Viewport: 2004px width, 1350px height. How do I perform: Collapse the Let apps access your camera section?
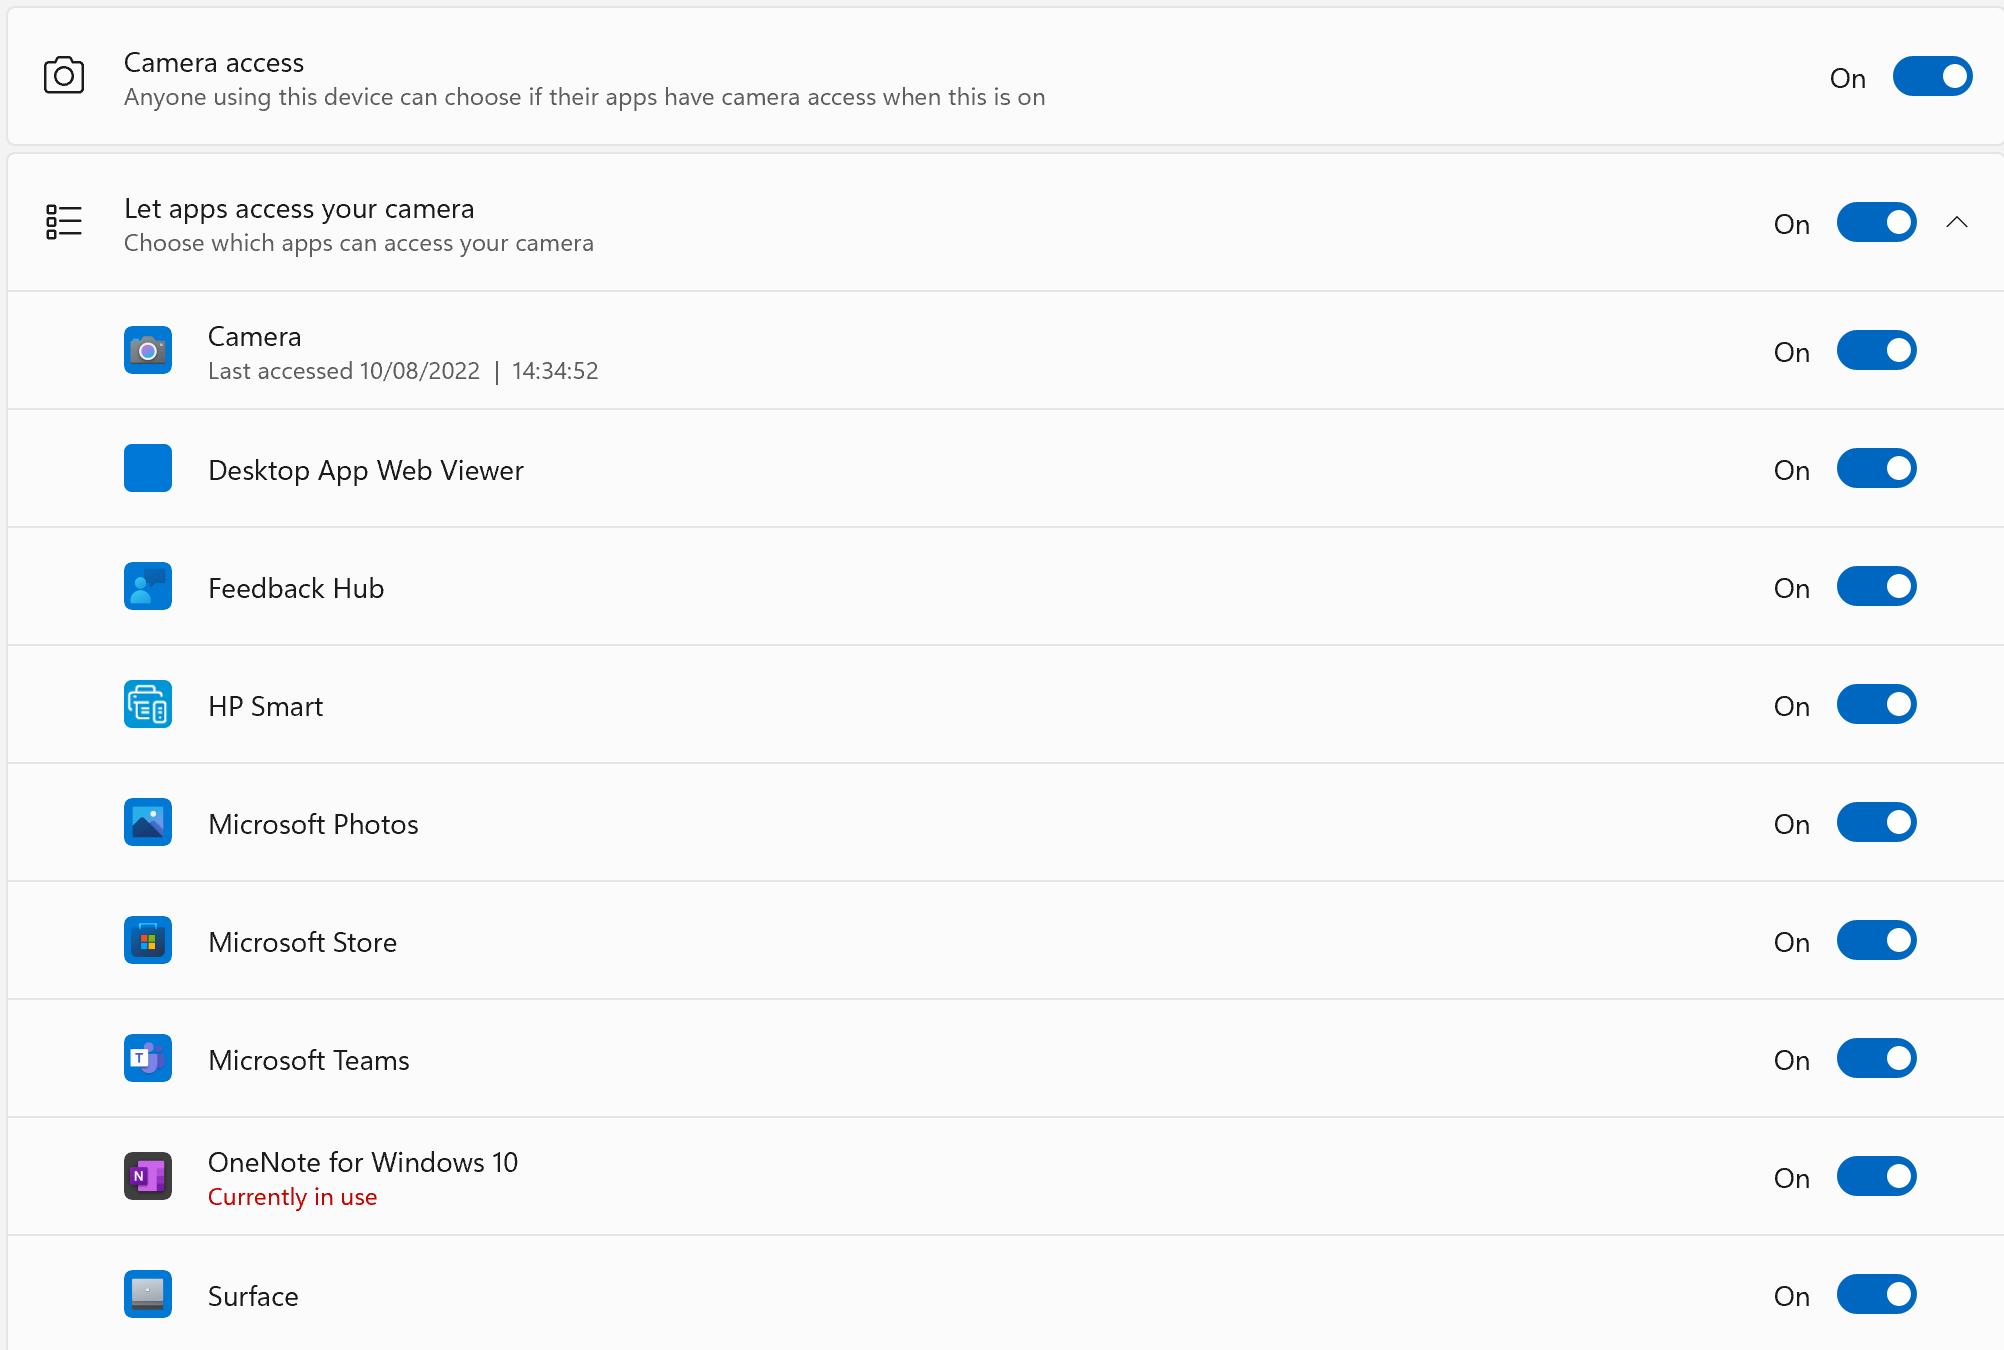[1957, 223]
